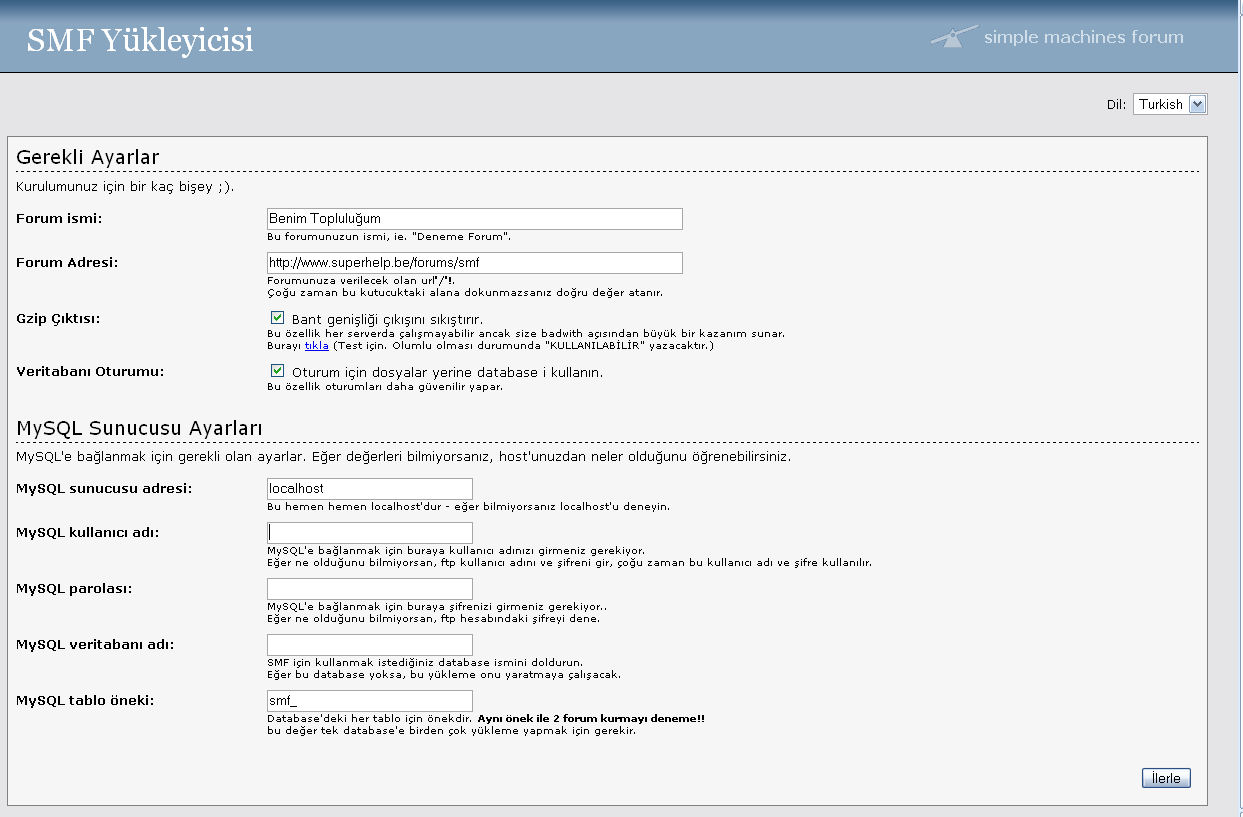Click the 'SMF Yükleyicisi' page title
Viewport: 1243px width, 817px height.
pos(140,40)
